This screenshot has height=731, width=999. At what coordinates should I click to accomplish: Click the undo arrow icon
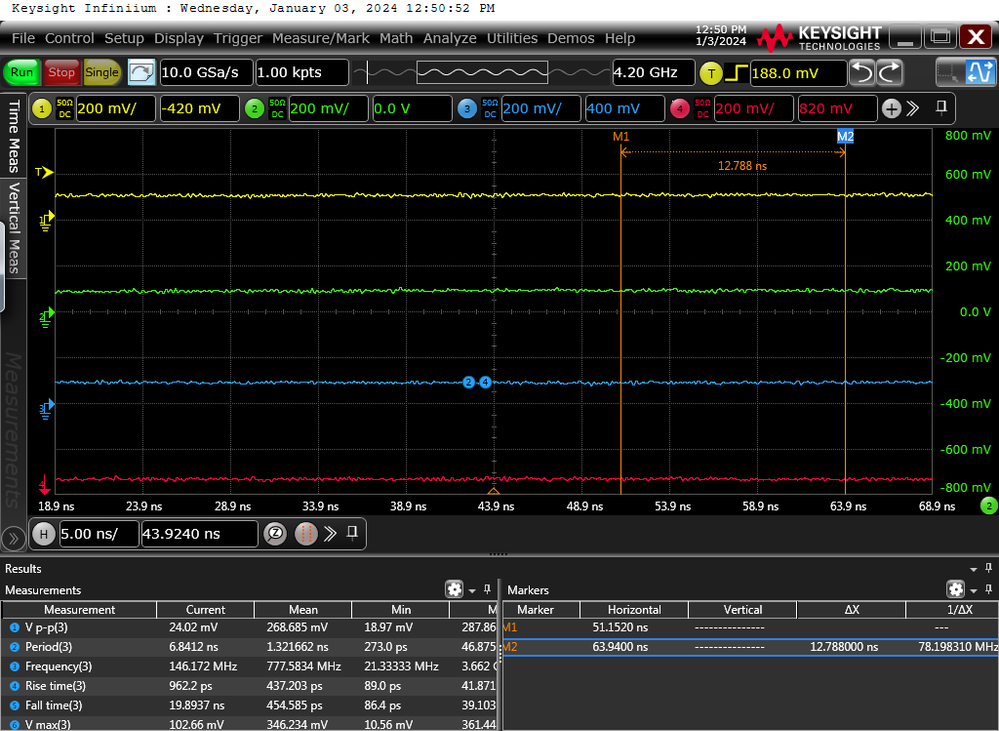[863, 73]
